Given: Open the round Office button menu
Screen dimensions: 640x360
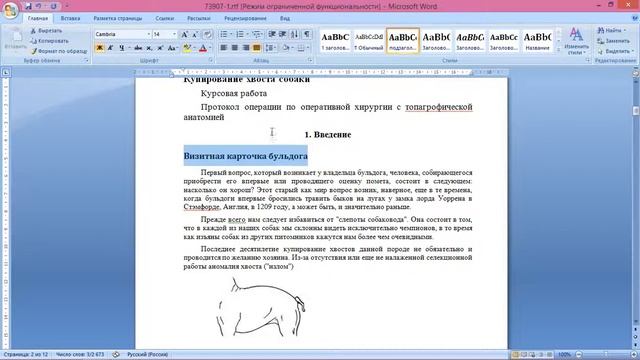Looking at the screenshot, I should [11, 10].
